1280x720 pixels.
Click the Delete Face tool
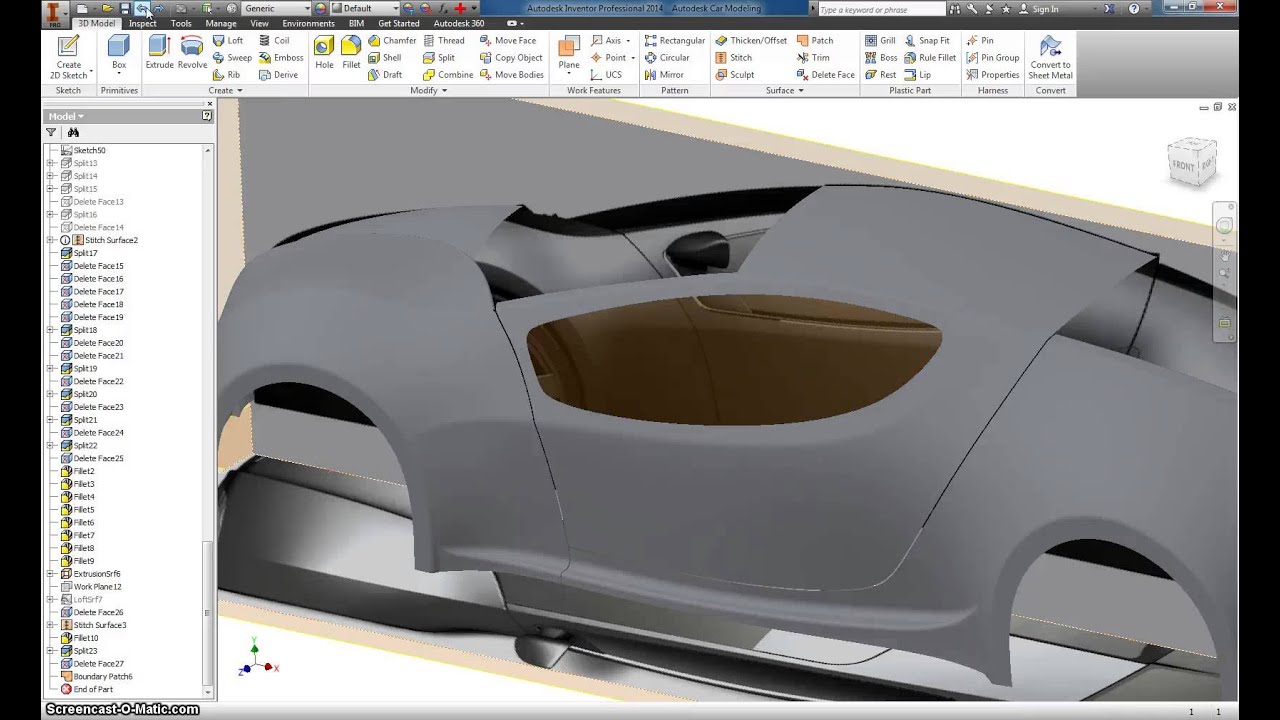coord(825,75)
